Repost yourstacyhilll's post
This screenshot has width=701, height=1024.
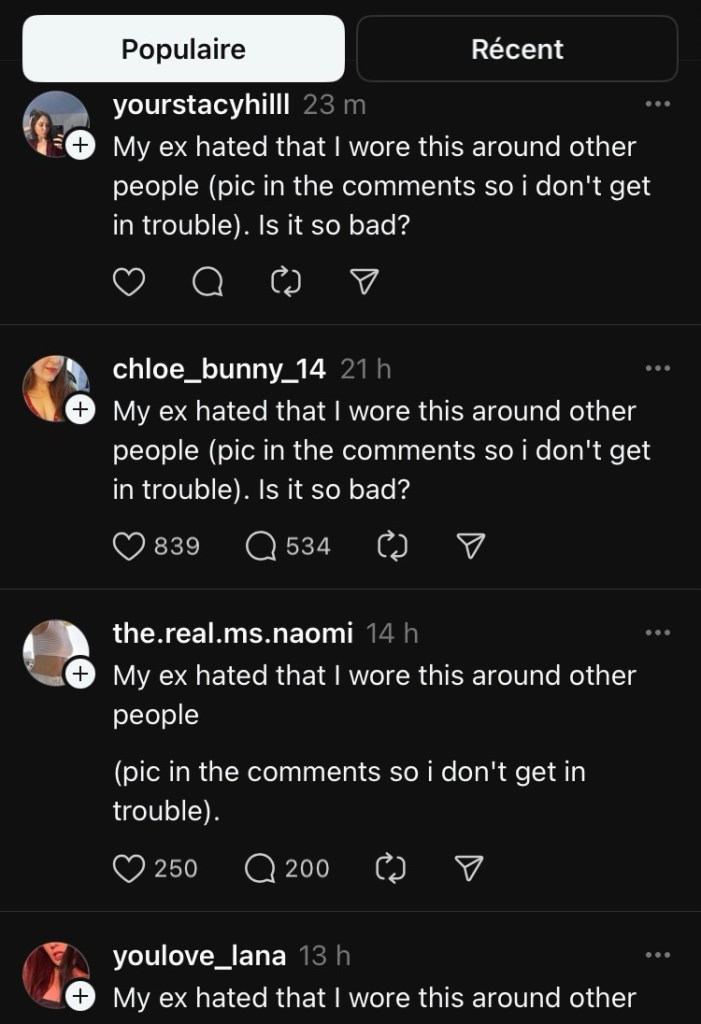(287, 284)
